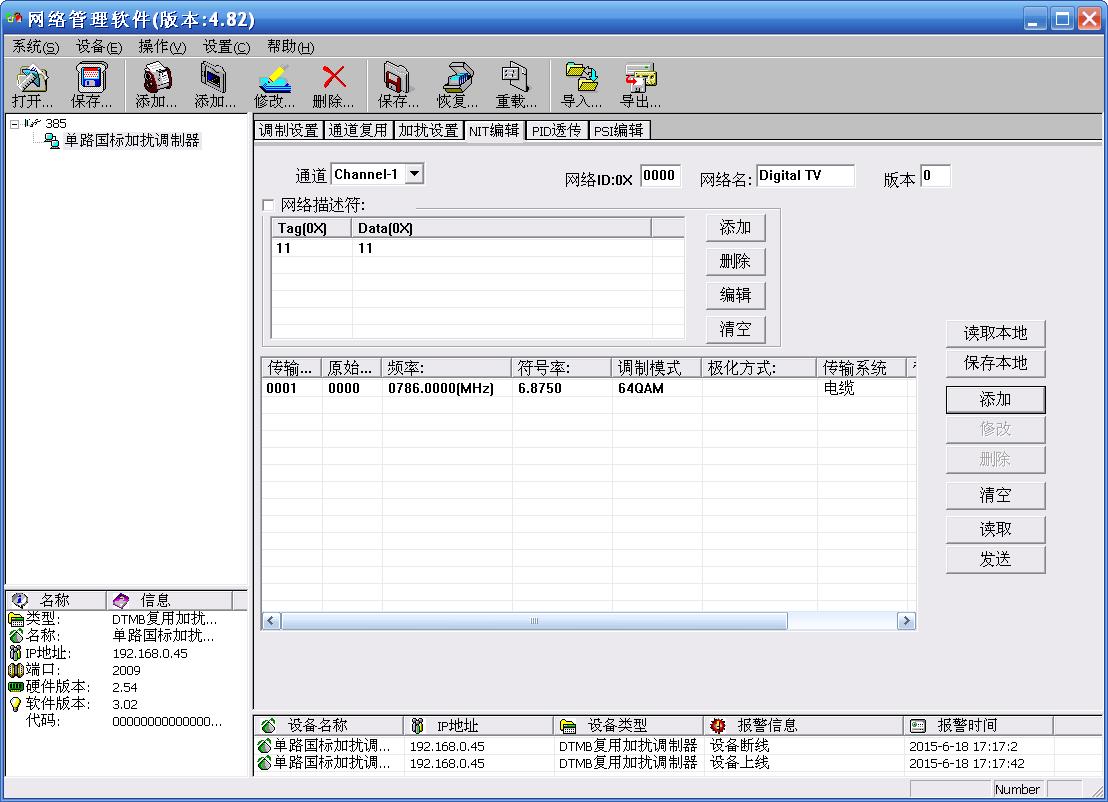Image resolution: width=1108 pixels, height=802 pixels.
Task: Click the 网络ID:0X input field
Action: pyautogui.click(x=660, y=176)
